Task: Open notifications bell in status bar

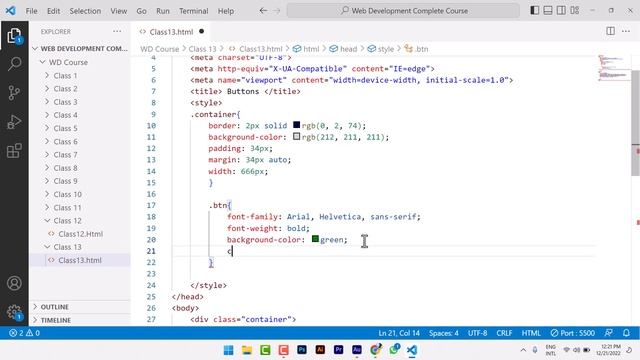Action: tap(627, 333)
